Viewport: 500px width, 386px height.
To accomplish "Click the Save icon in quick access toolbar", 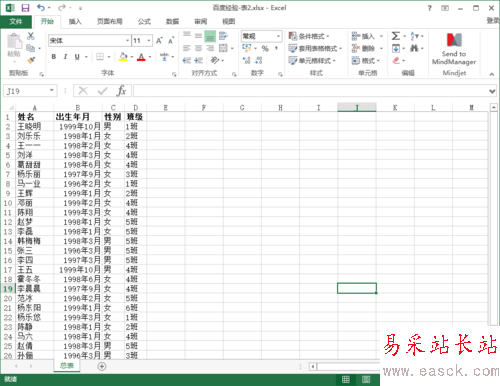I will click(25, 8).
